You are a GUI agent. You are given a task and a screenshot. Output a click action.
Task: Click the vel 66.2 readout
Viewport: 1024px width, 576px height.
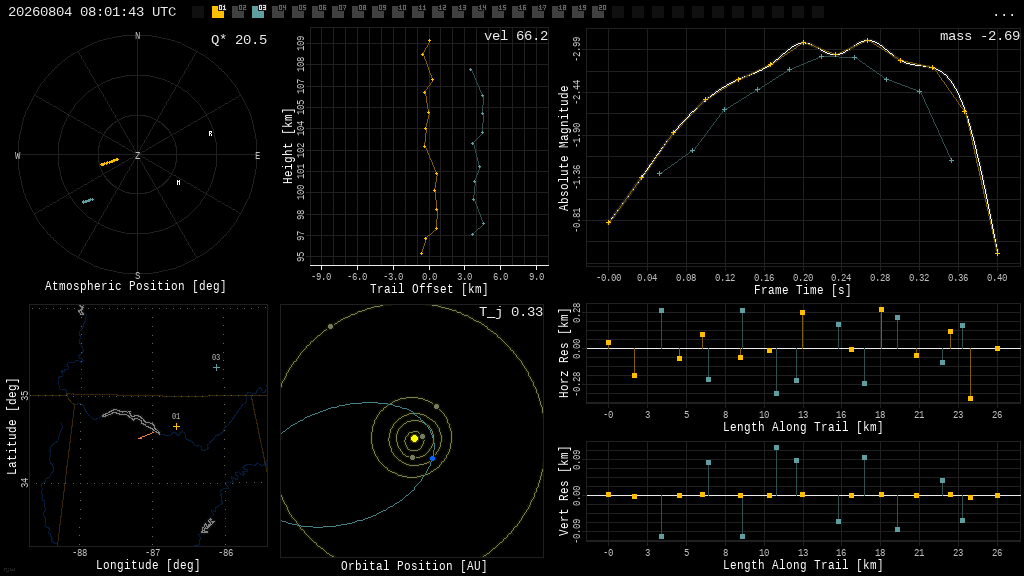(516, 36)
